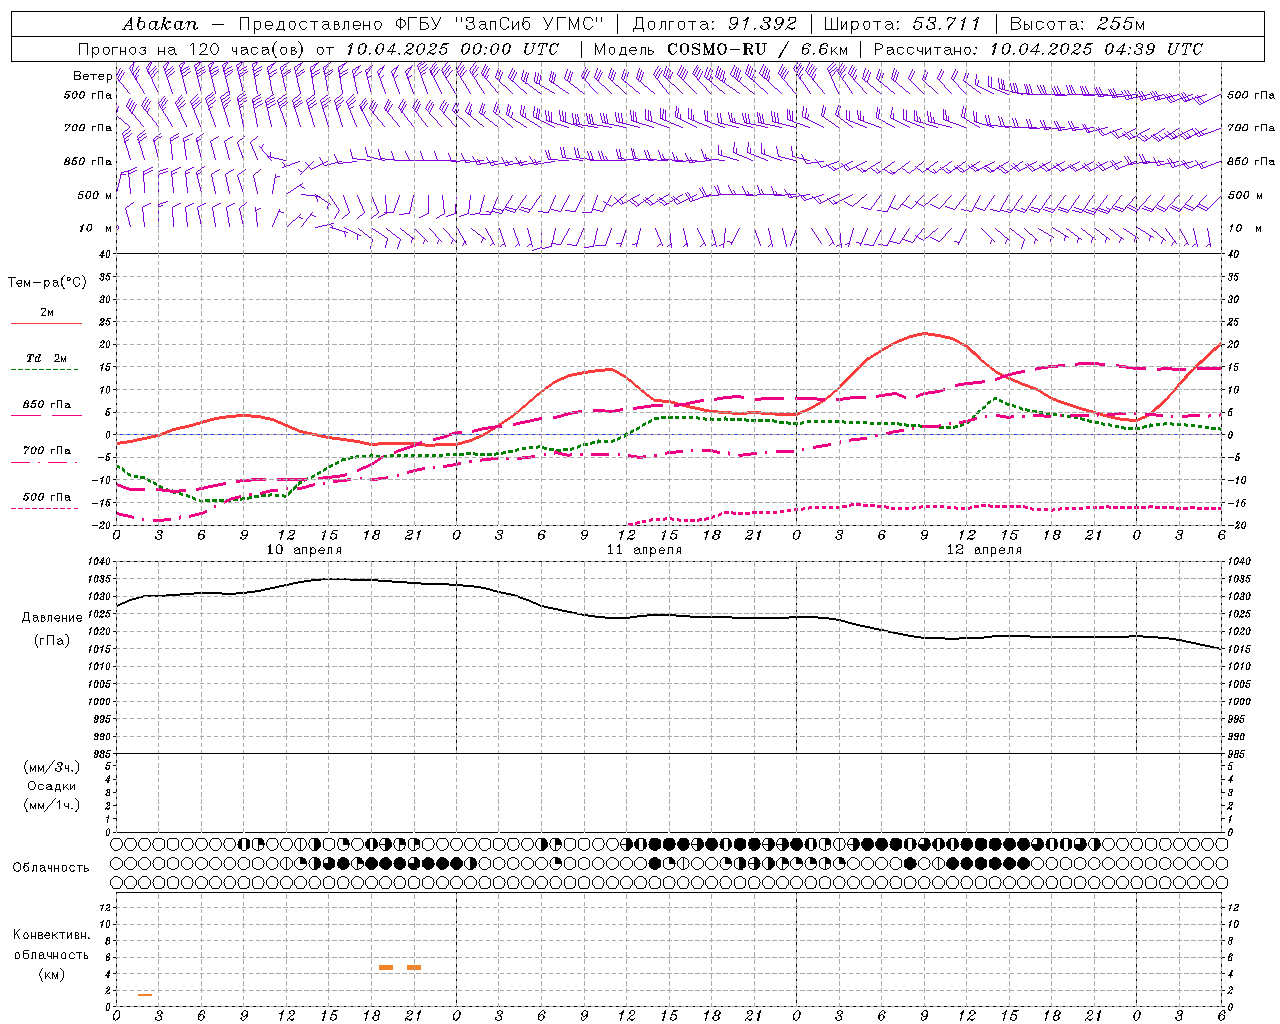
Task: Click the 10 апреля date label
Action: pos(304,550)
